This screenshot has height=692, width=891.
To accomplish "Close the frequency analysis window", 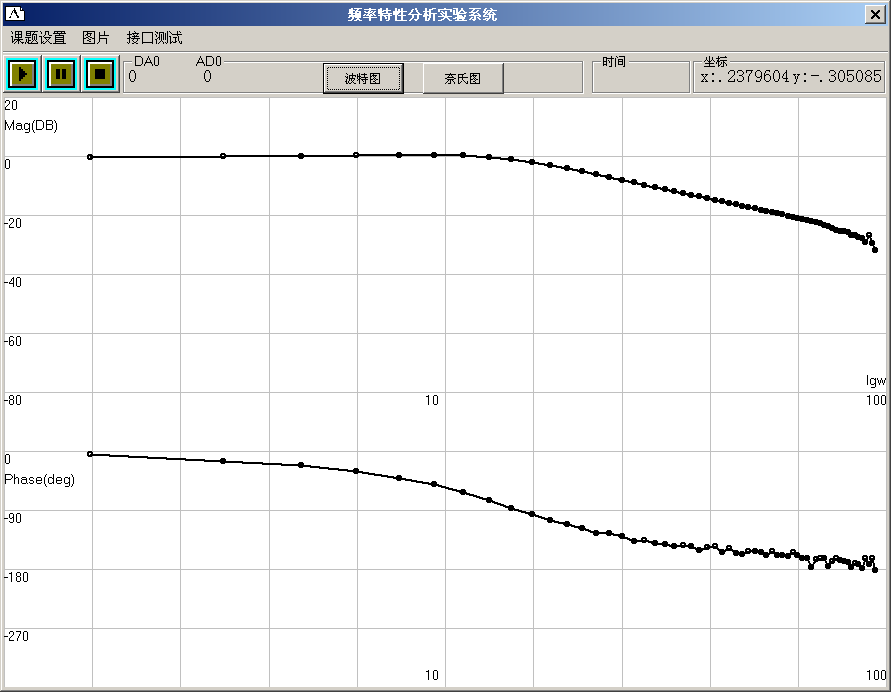I will [876, 14].
